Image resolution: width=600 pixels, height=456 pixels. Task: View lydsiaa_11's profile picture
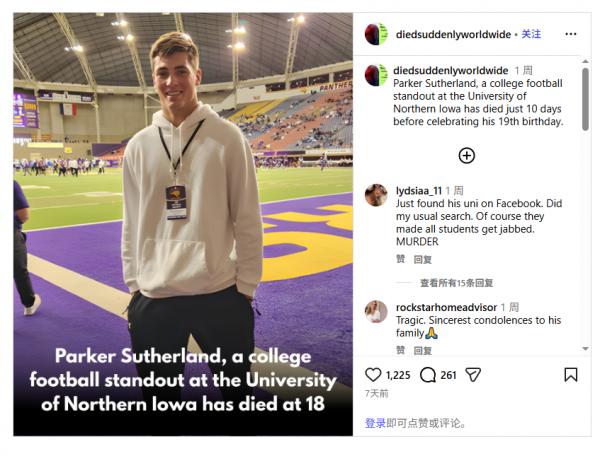click(376, 194)
